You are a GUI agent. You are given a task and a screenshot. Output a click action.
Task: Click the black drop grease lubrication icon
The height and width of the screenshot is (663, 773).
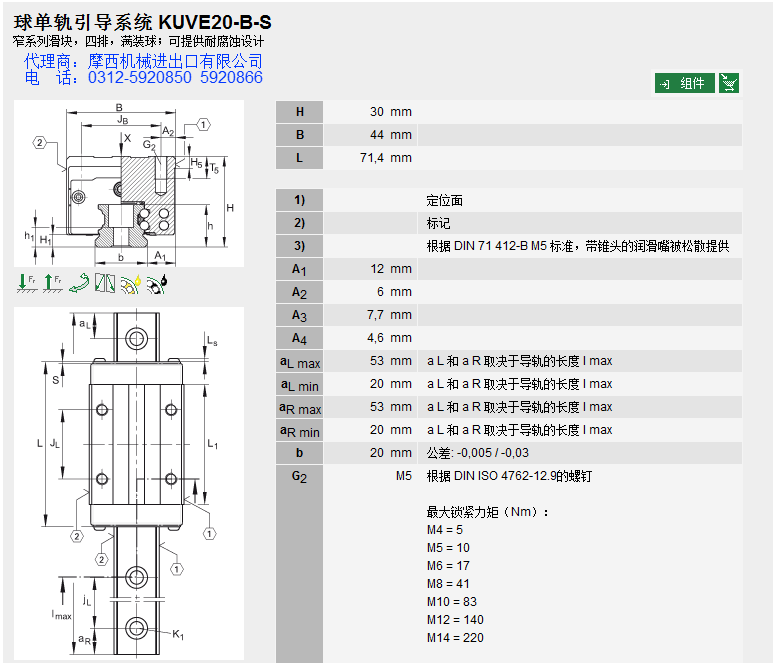pos(156,284)
